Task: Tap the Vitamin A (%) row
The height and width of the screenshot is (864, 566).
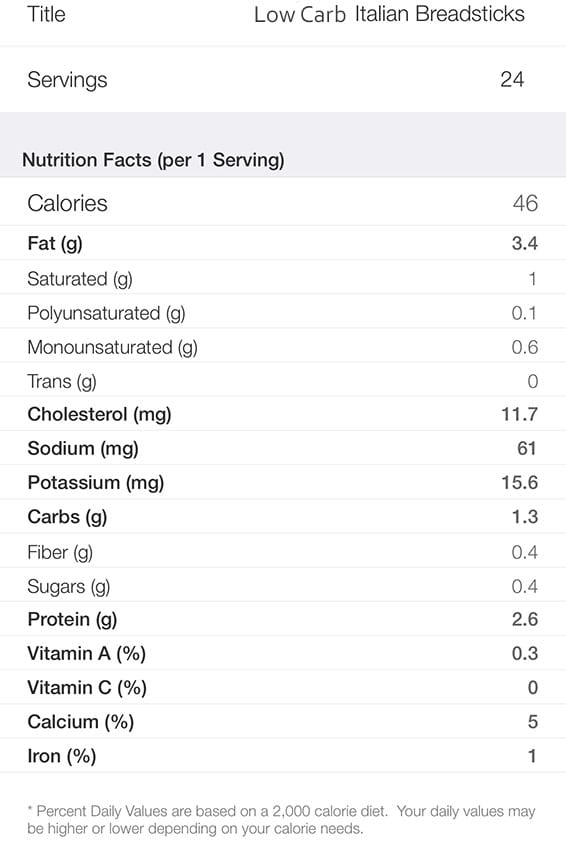Action: click(x=283, y=653)
